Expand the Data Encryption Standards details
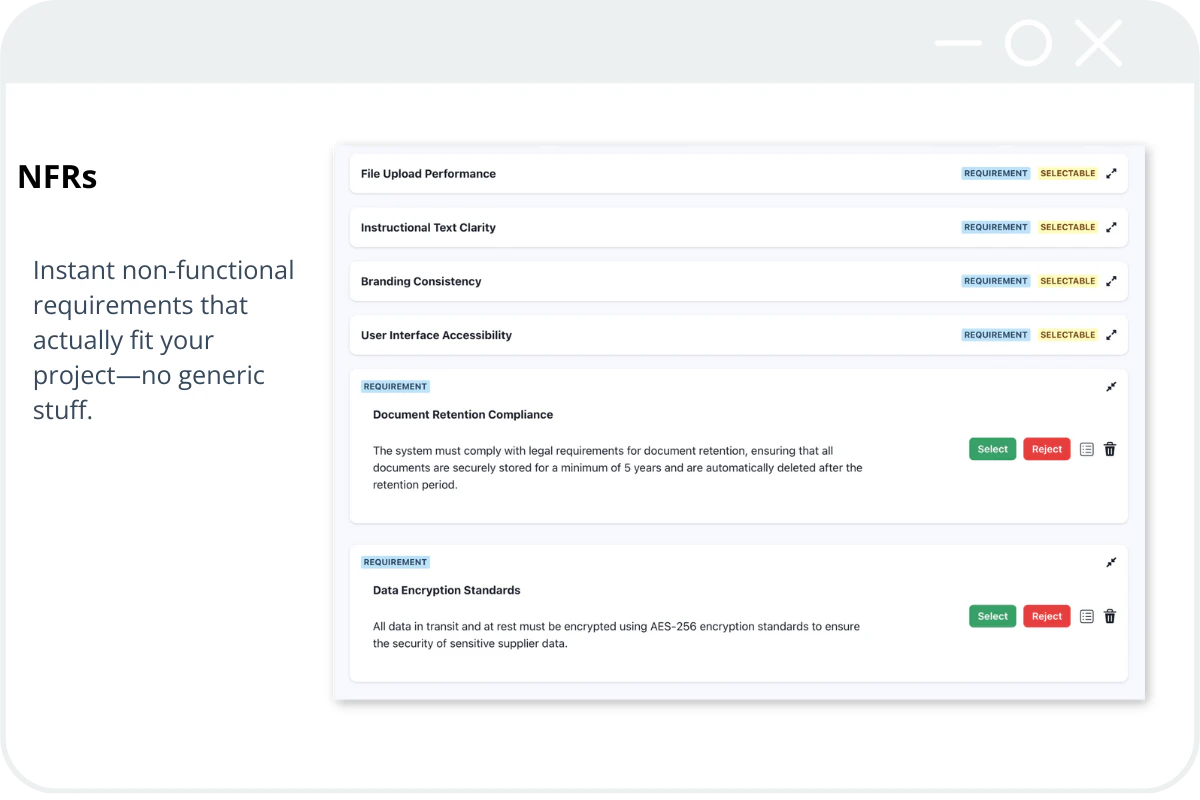Viewport: 1200px width, 800px height. [x=1111, y=562]
